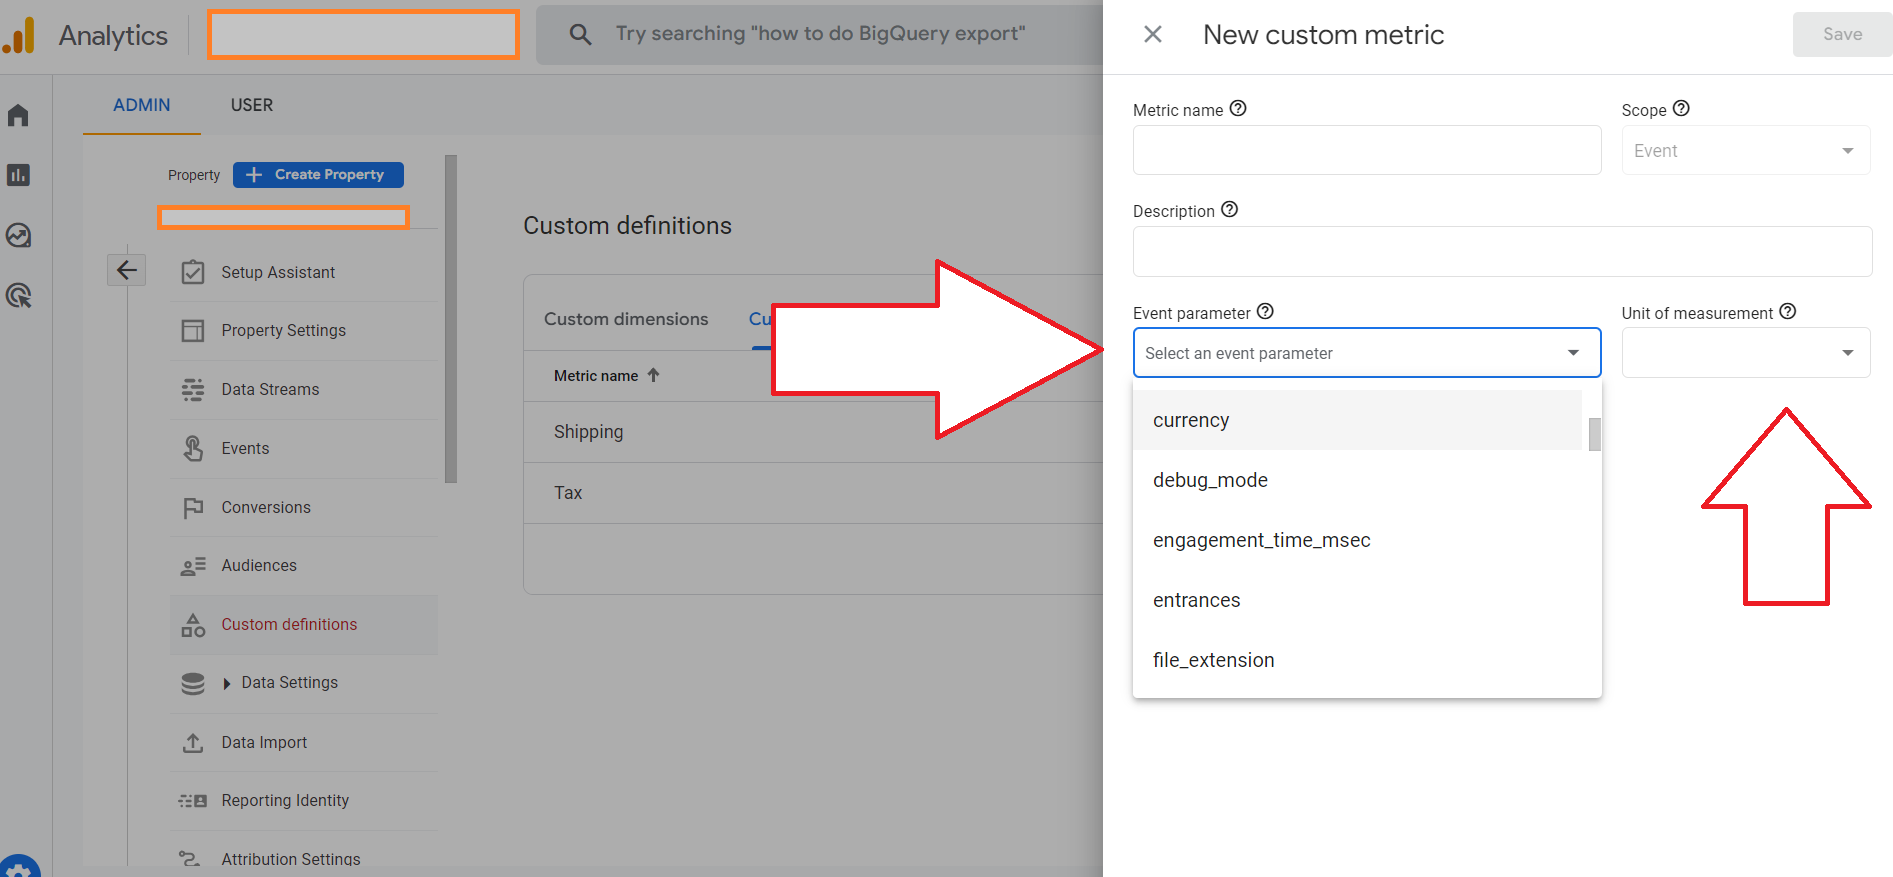Open the Explore icon in left rail
The height and width of the screenshot is (877, 1893).
[18, 235]
